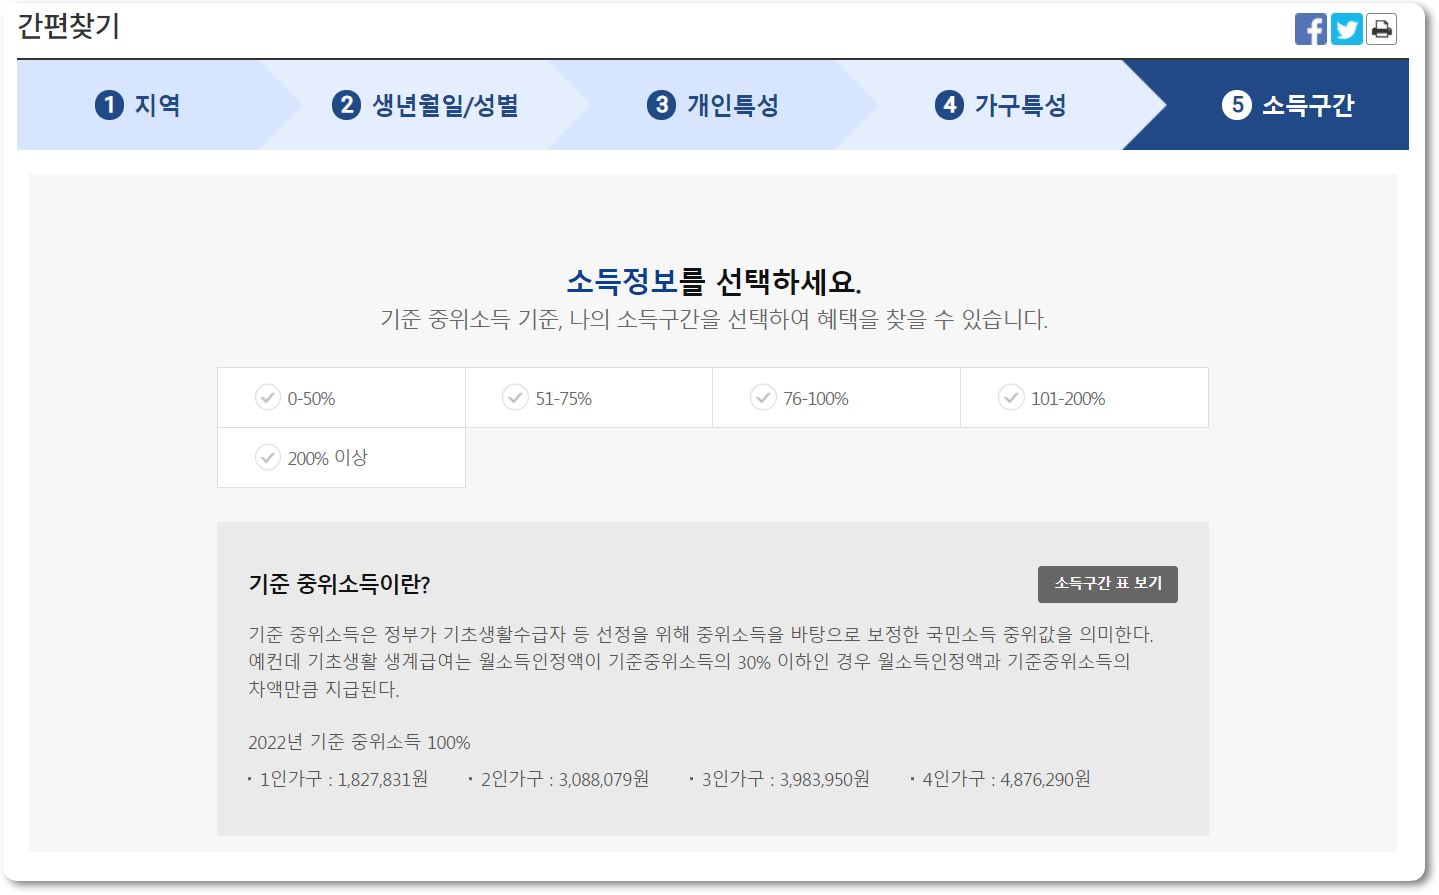Go to step 1 지역
Viewport: 1439px width, 895px height.
138,105
